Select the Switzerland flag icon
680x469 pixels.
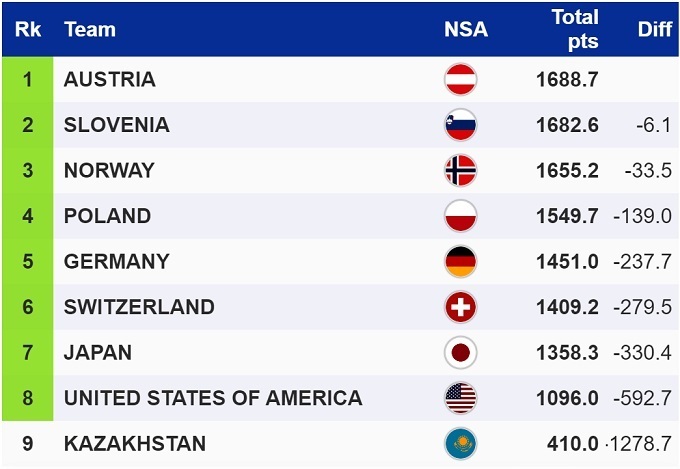tap(461, 307)
